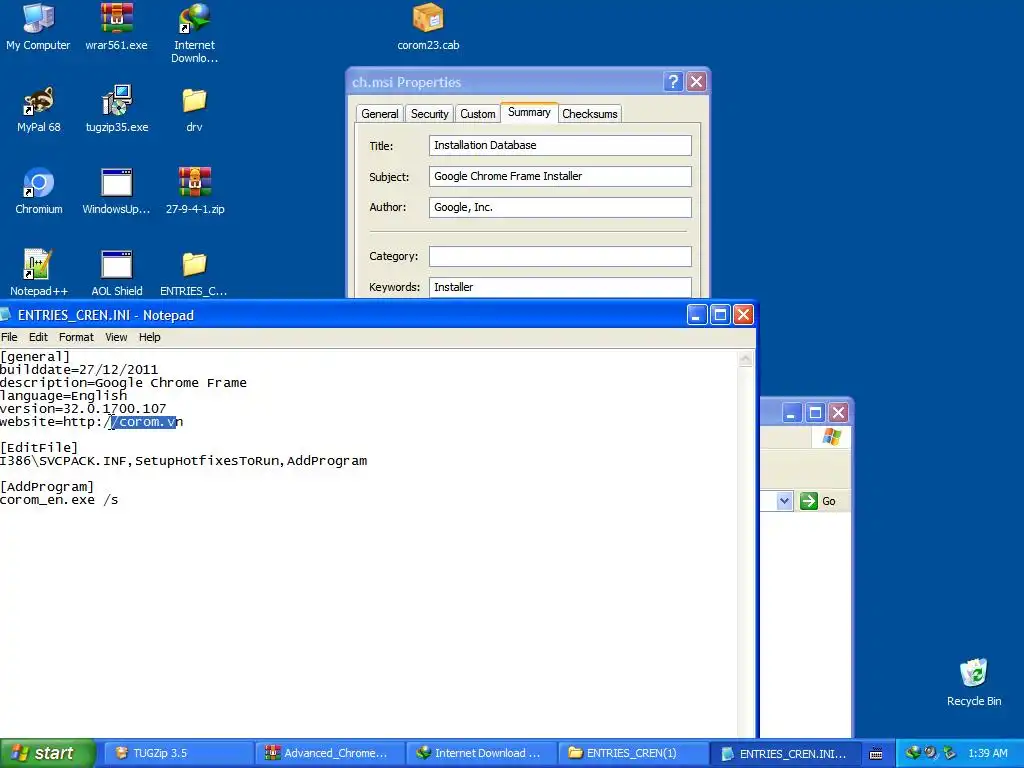This screenshot has height=768, width=1024.
Task: Open Notepad View menu
Action: 116,337
